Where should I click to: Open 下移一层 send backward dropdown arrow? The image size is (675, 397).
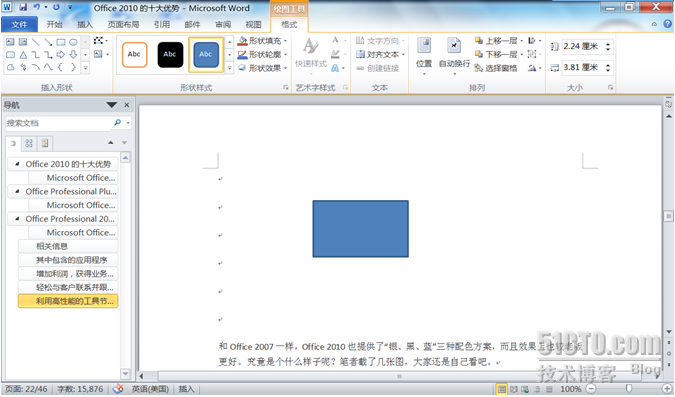[521, 55]
